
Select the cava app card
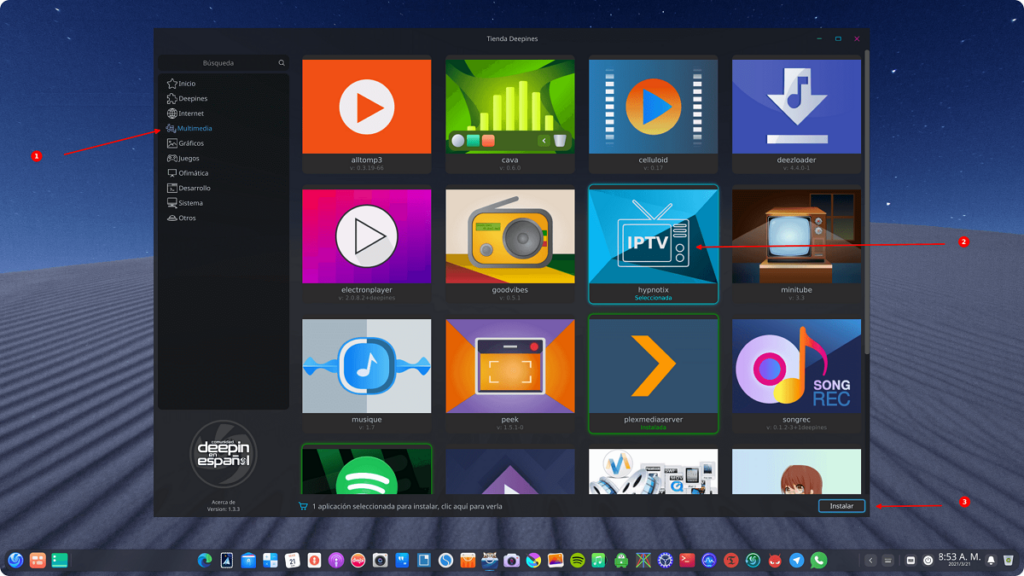click(x=510, y=115)
